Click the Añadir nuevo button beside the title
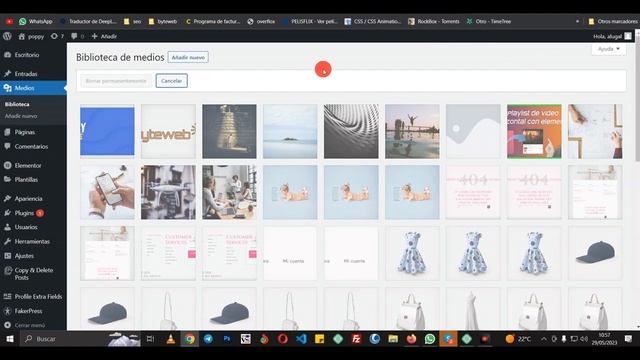Screen dimensions: 640x360 click(188, 58)
